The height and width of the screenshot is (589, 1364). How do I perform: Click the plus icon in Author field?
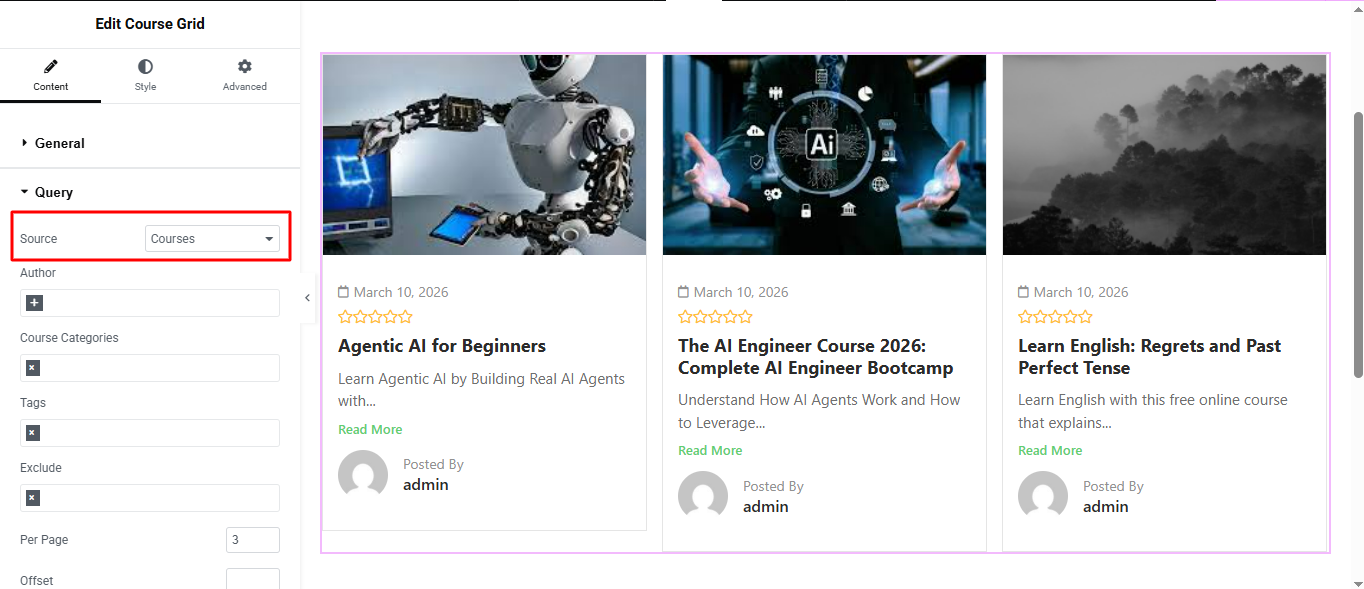point(35,303)
